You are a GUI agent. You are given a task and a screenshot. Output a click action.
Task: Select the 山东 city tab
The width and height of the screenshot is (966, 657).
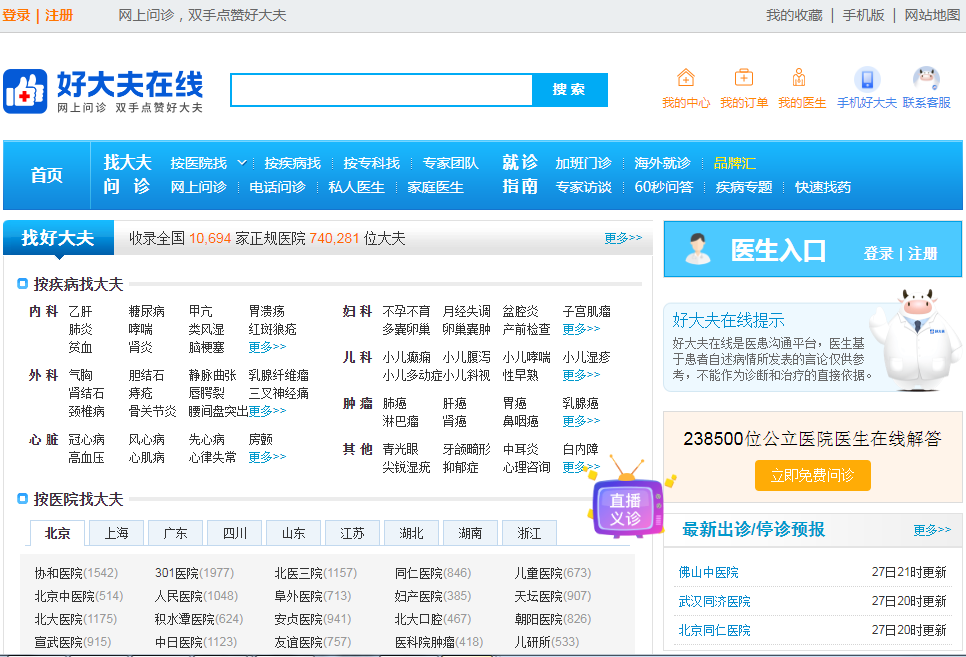(293, 533)
